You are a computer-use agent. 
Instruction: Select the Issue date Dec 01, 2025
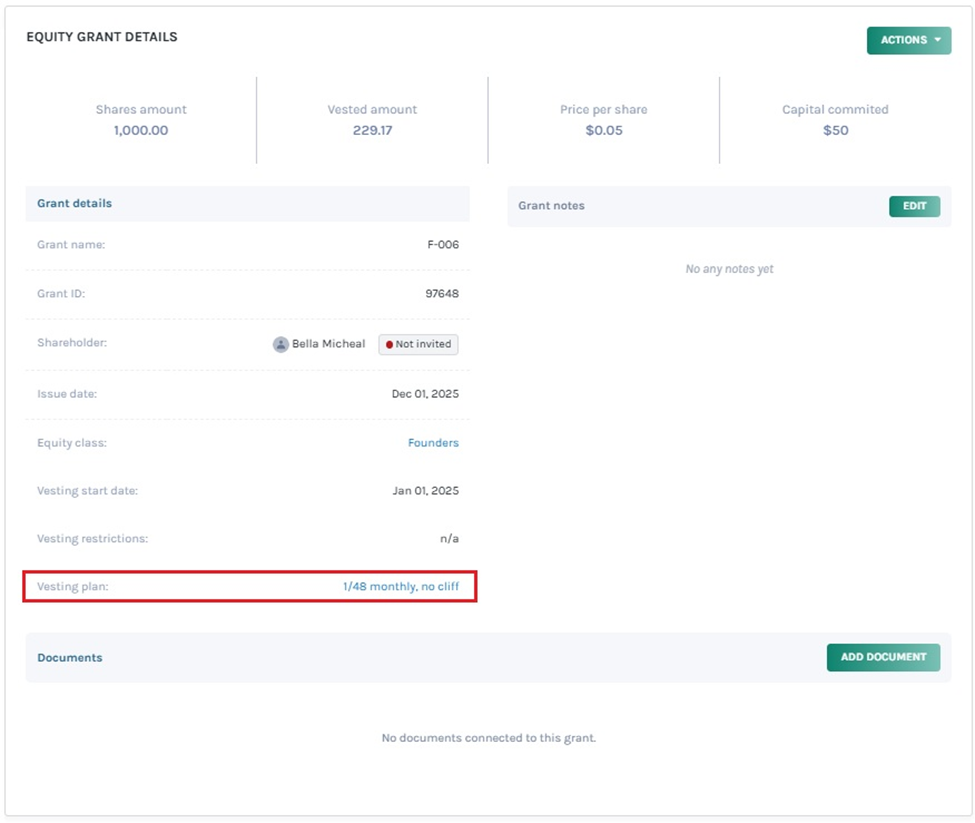(425, 394)
